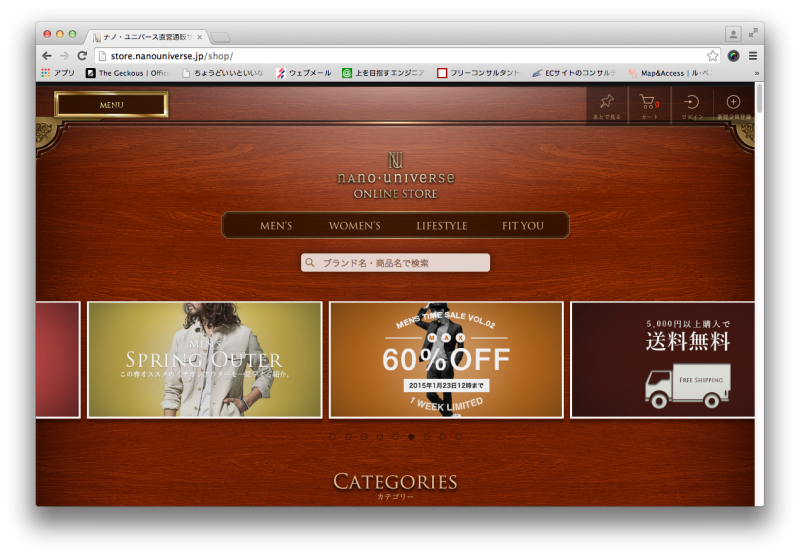The width and height of the screenshot is (800, 556).
Task: Open the WOMEN'S navigation tab
Action: [354, 226]
